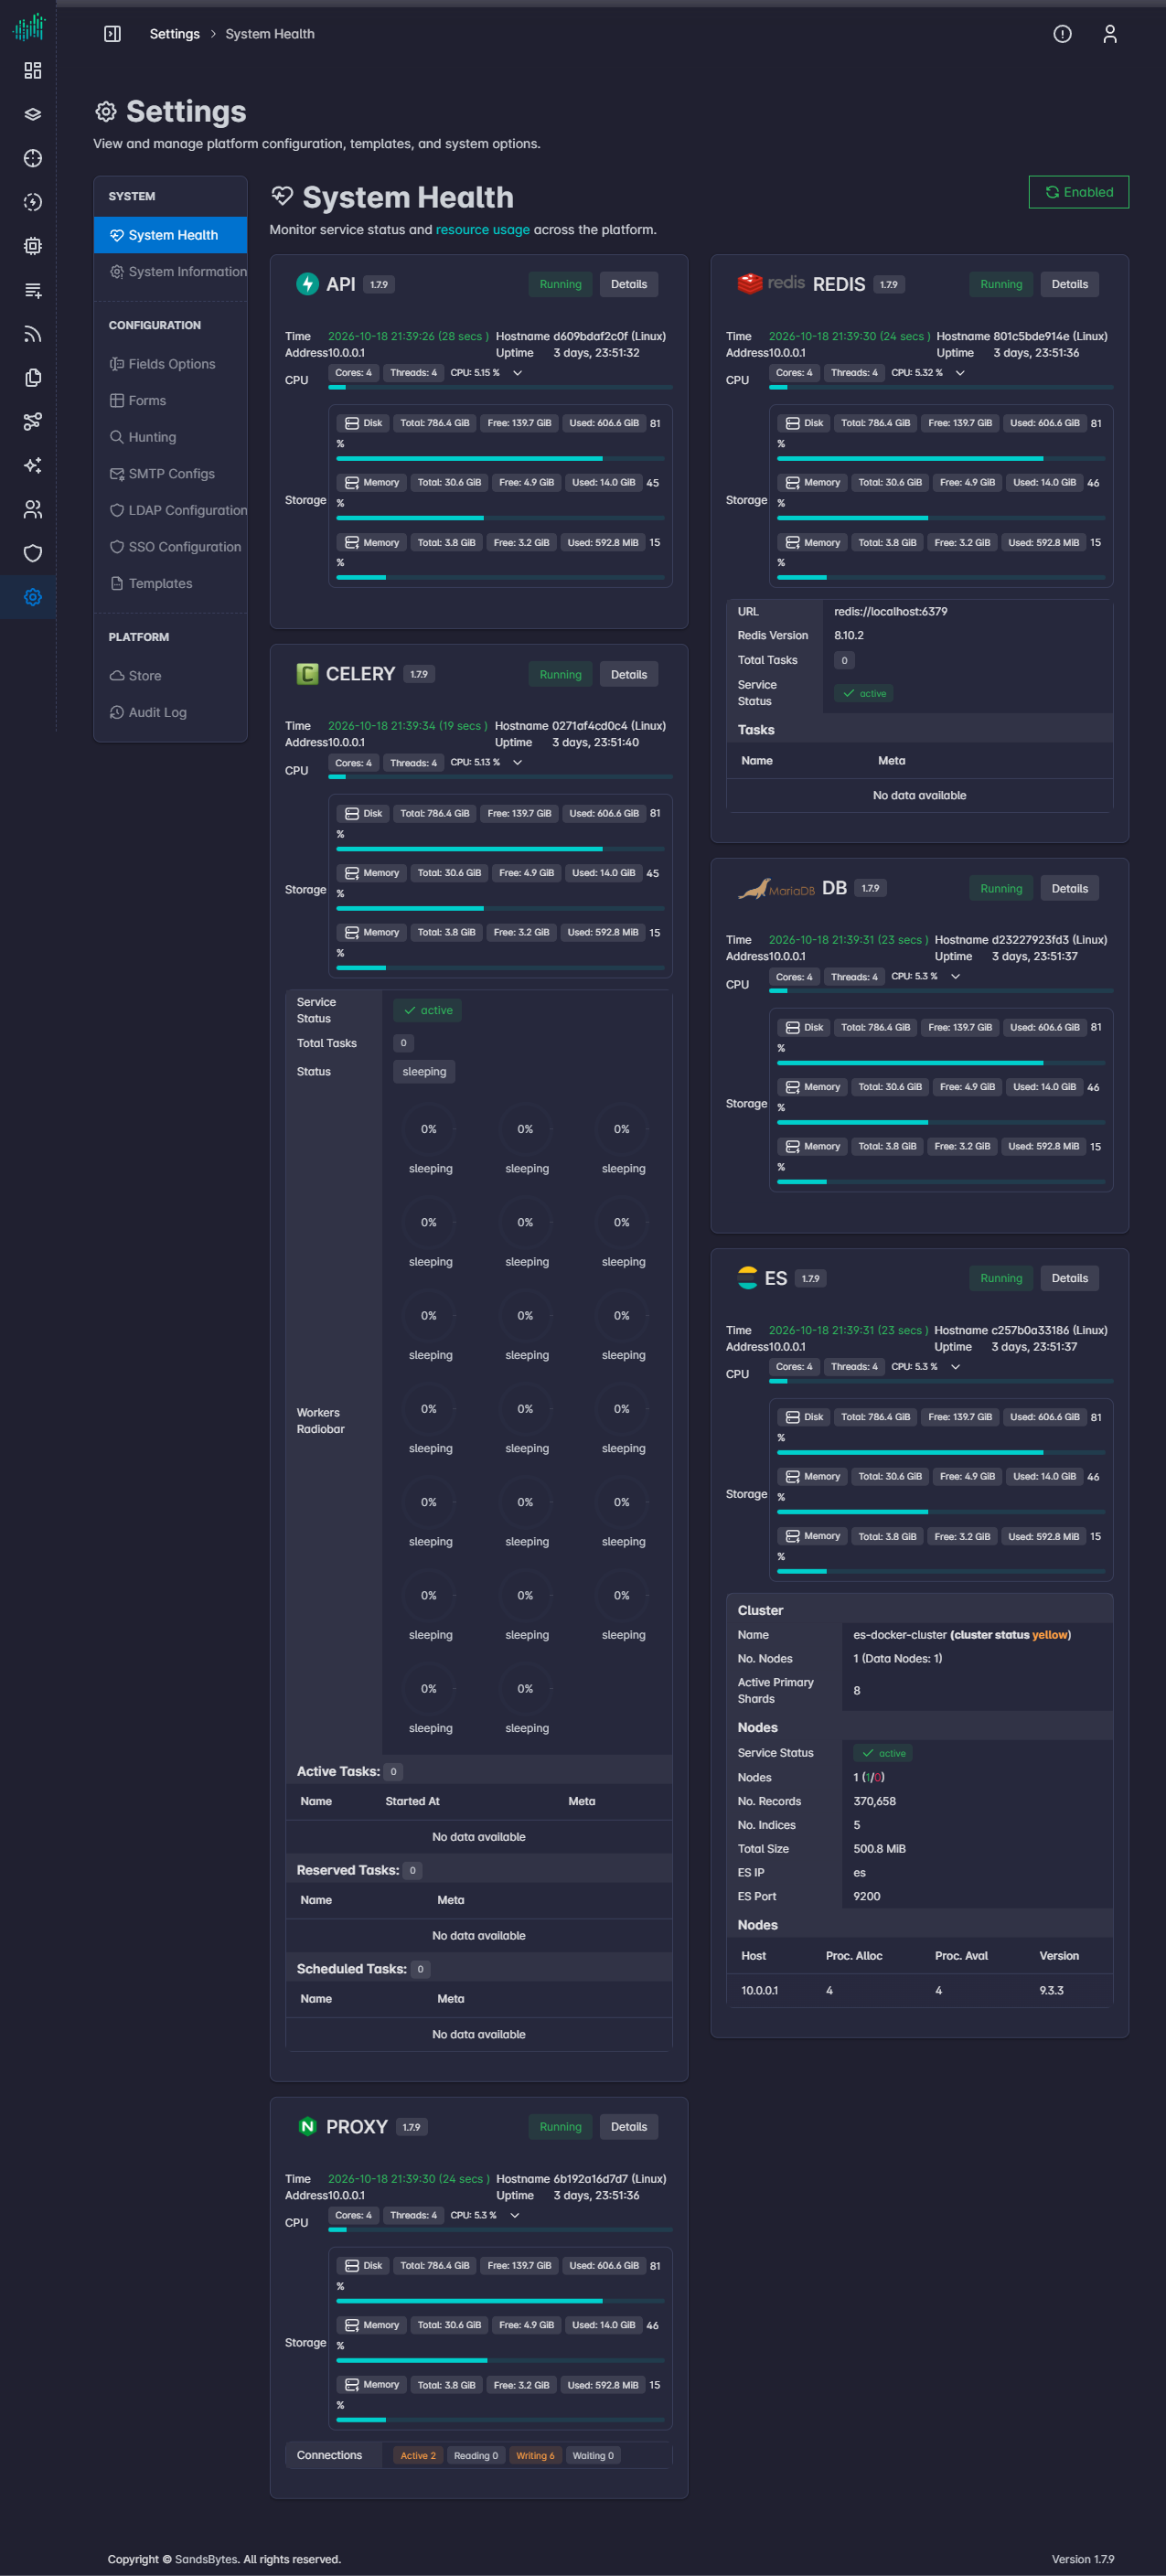Expand the REDIS CPU details chevron
1166x2576 pixels.
(960, 373)
